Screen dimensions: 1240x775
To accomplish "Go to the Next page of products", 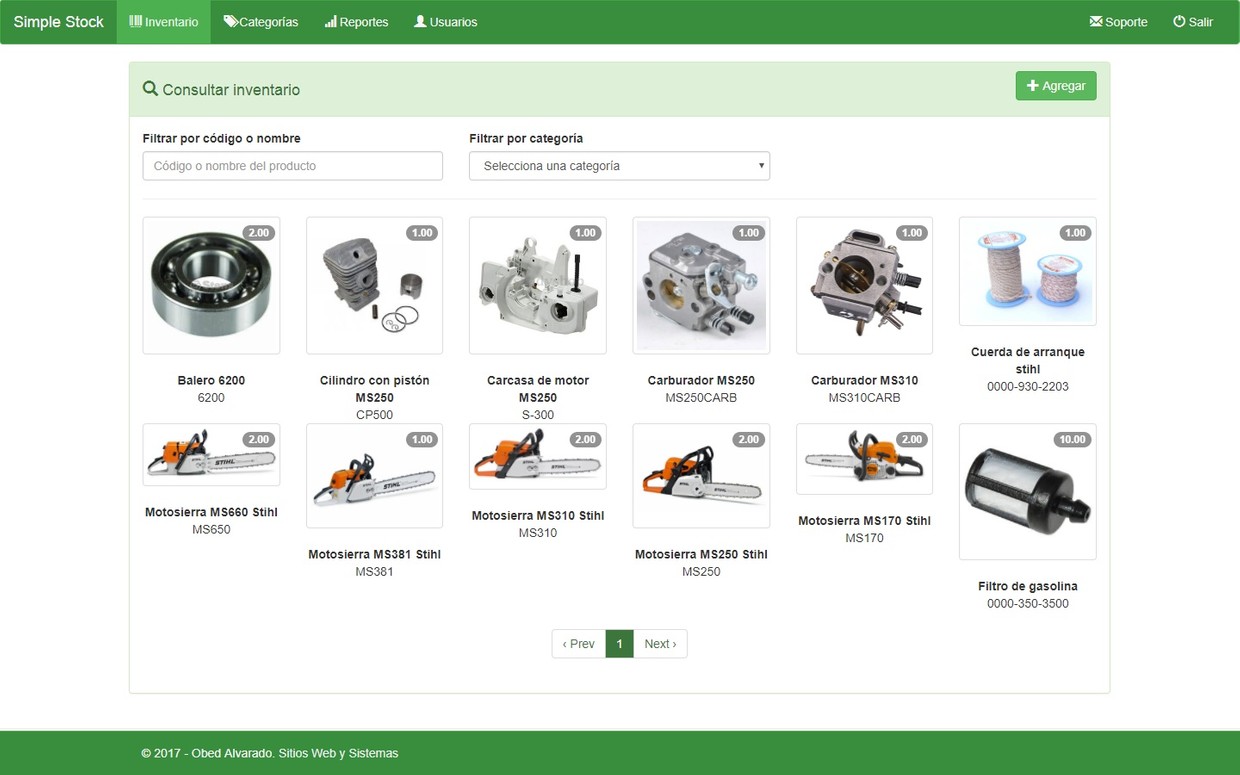I will (x=660, y=643).
